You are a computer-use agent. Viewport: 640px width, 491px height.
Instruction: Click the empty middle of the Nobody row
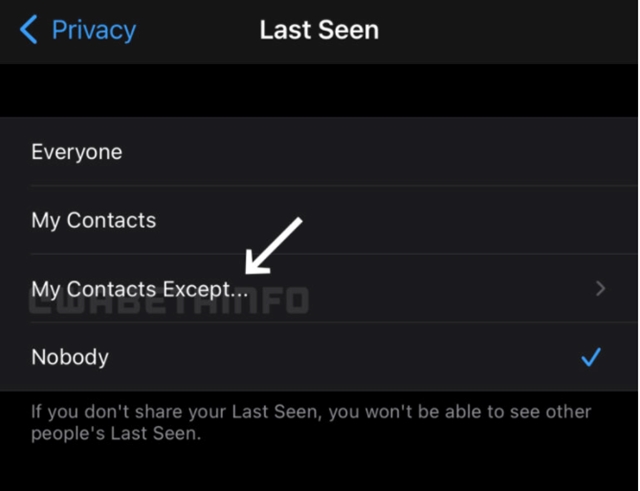(344, 357)
